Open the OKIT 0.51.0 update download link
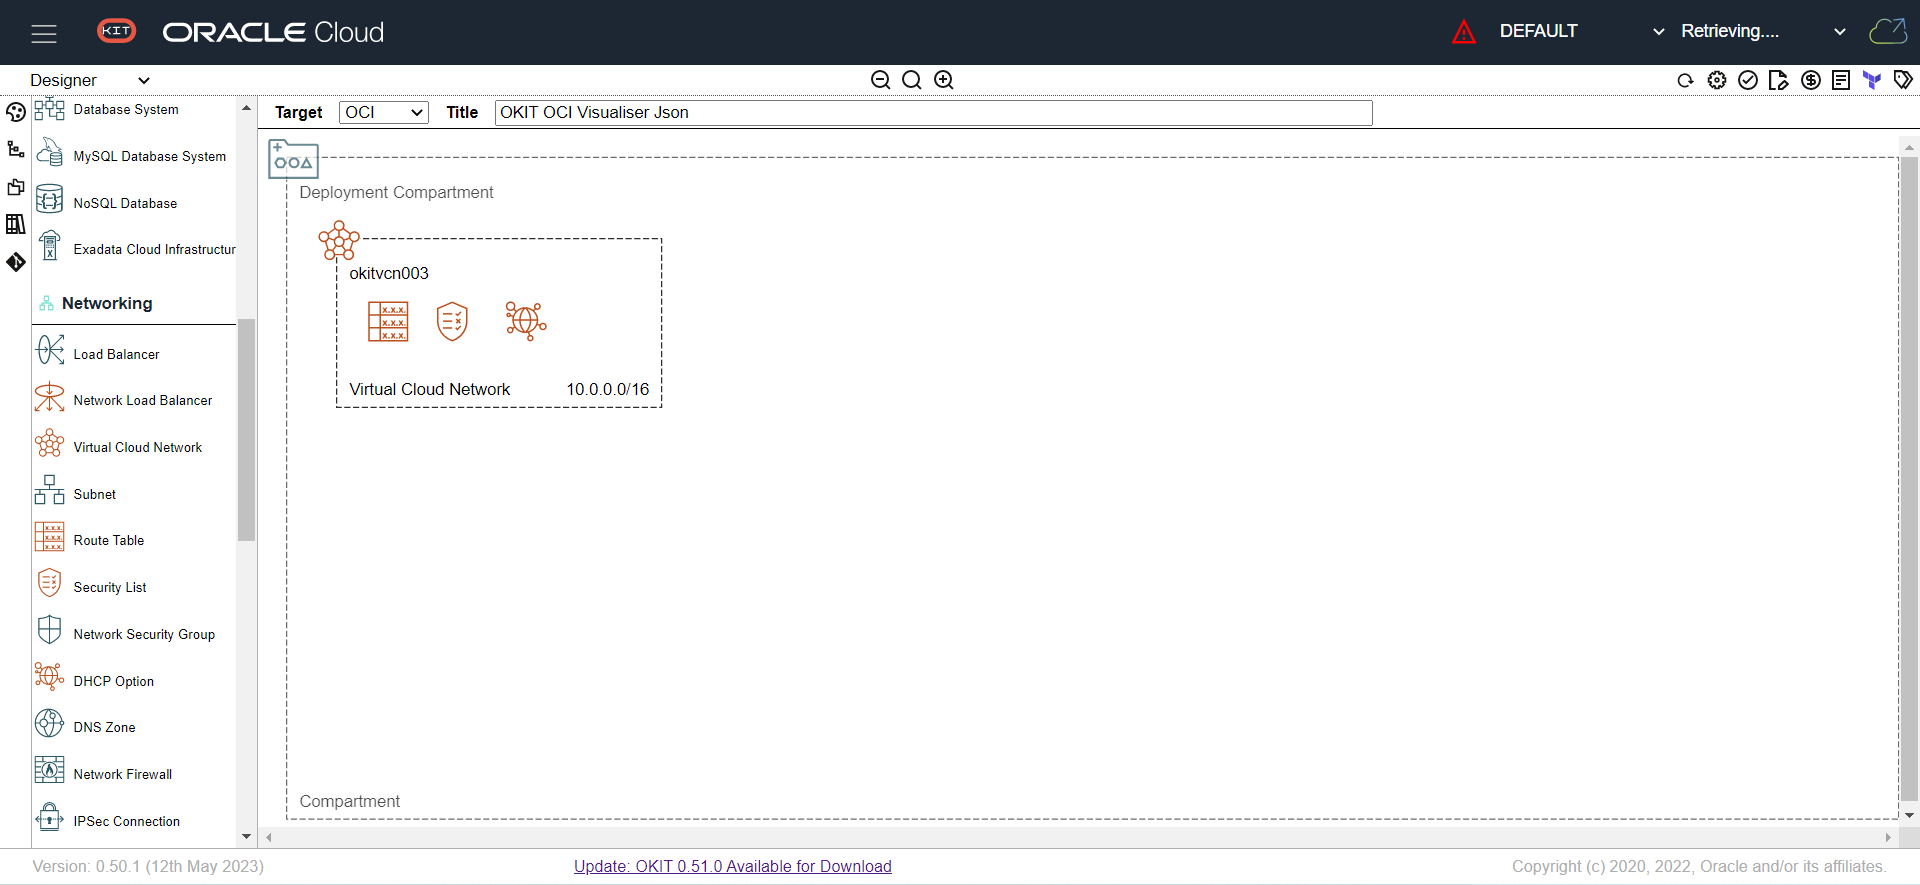 [733, 866]
